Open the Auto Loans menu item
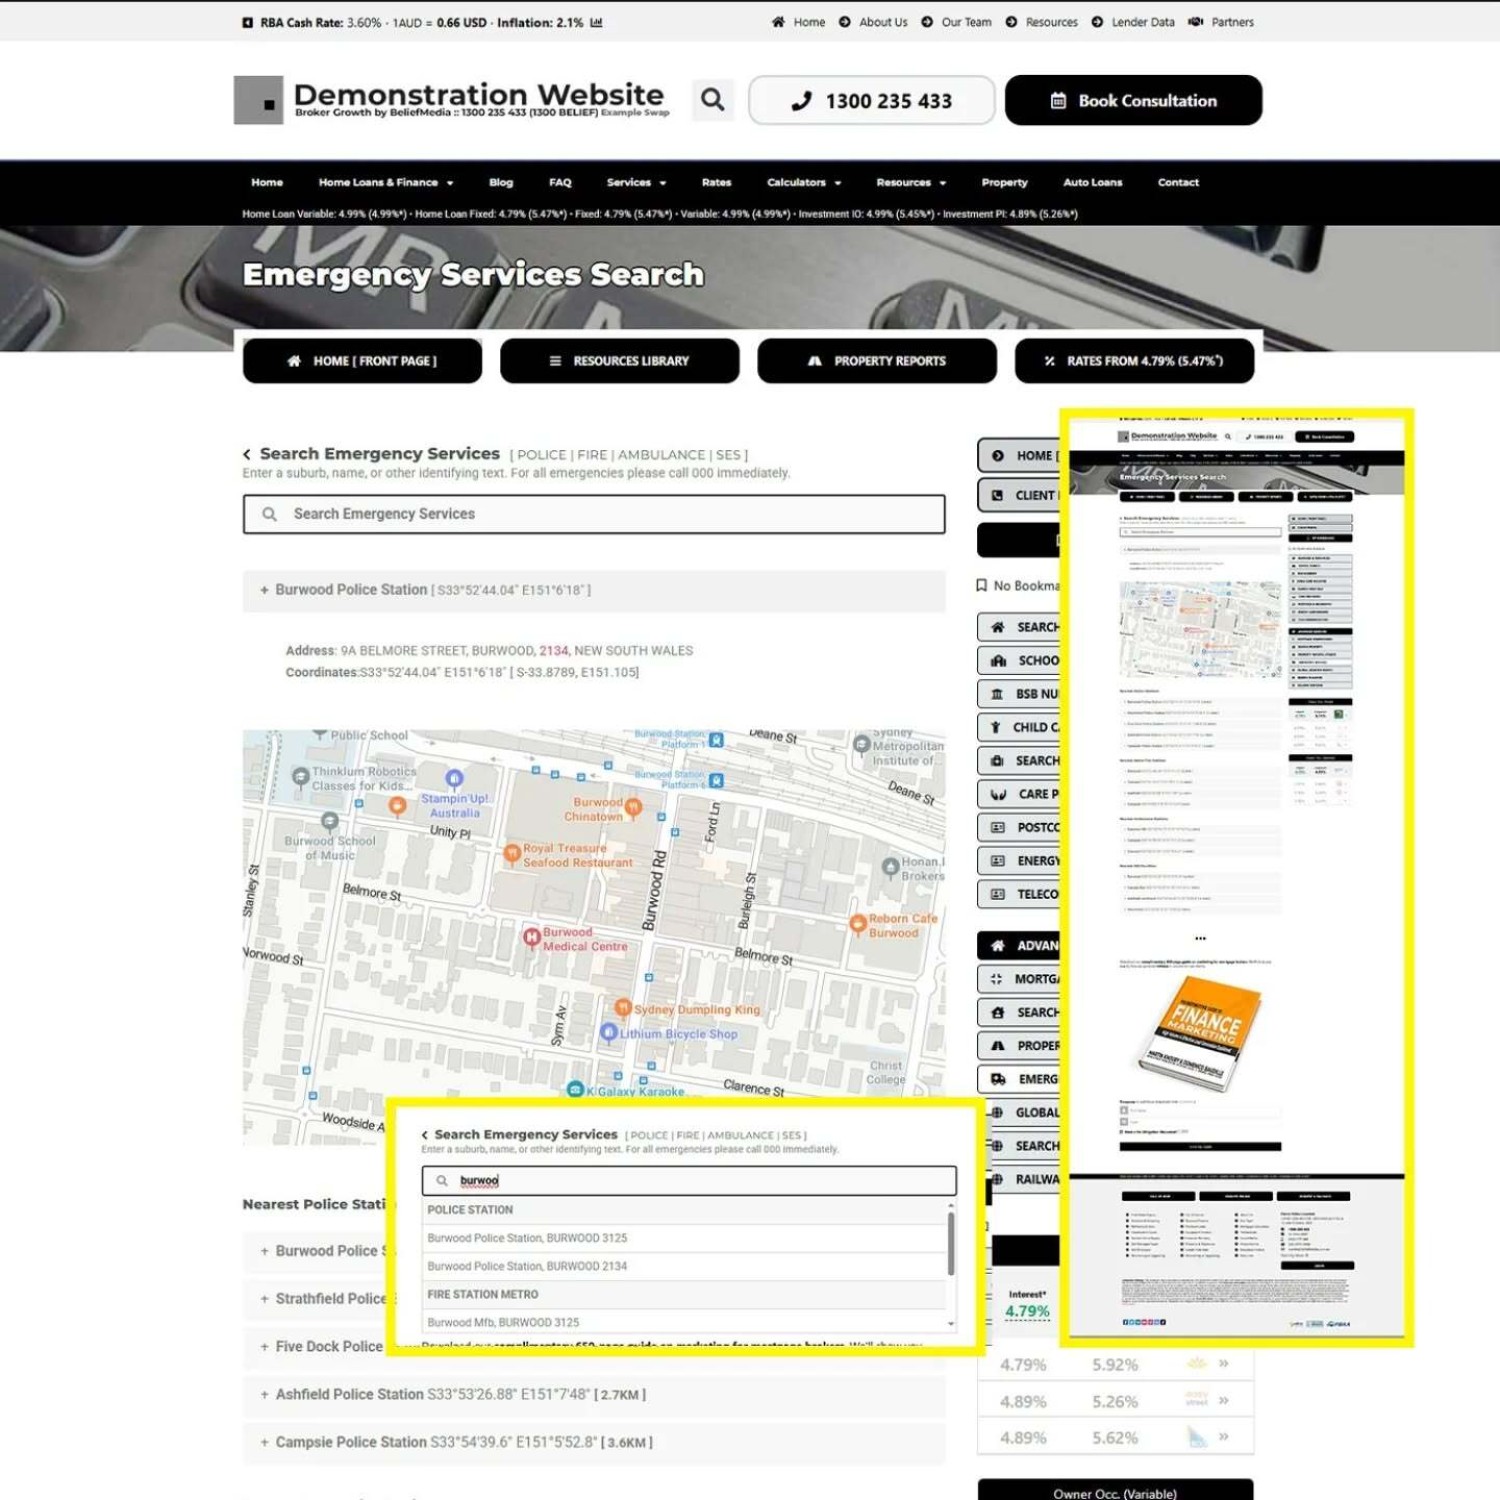 point(1092,183)
